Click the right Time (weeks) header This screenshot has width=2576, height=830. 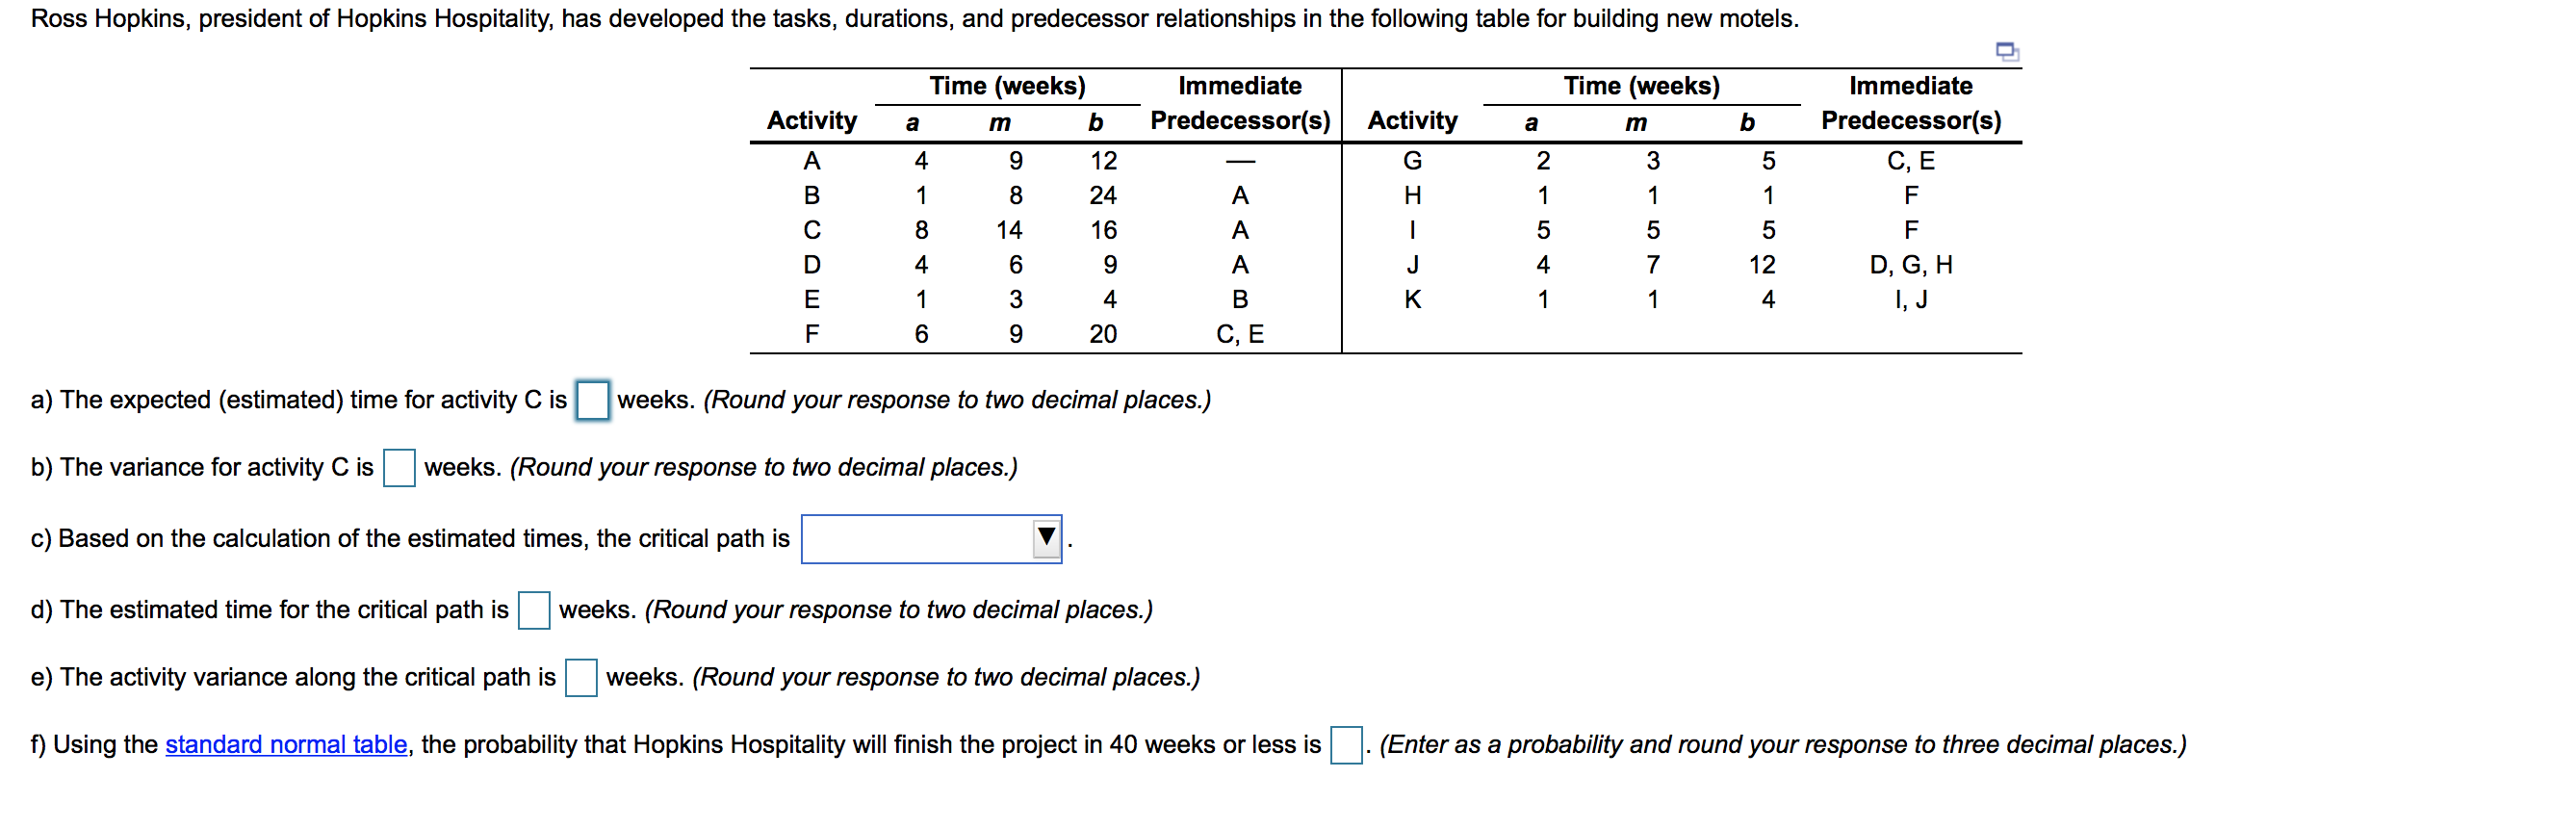[x=1642, y=86]
